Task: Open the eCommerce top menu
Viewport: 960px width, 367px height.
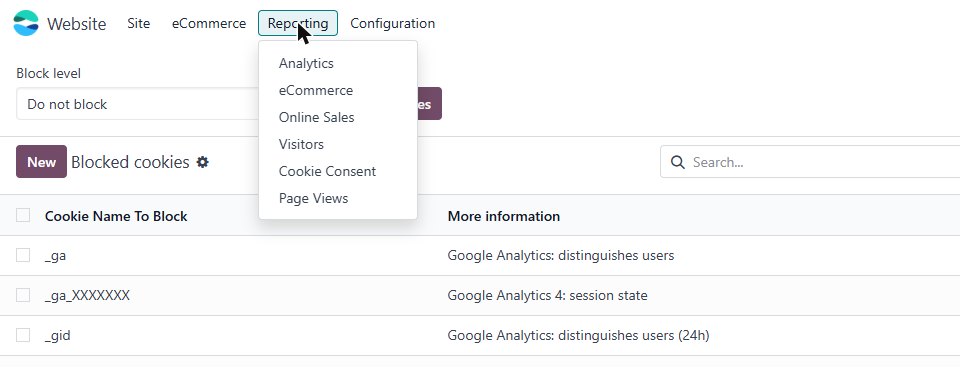Action: (x=209, y=23)
